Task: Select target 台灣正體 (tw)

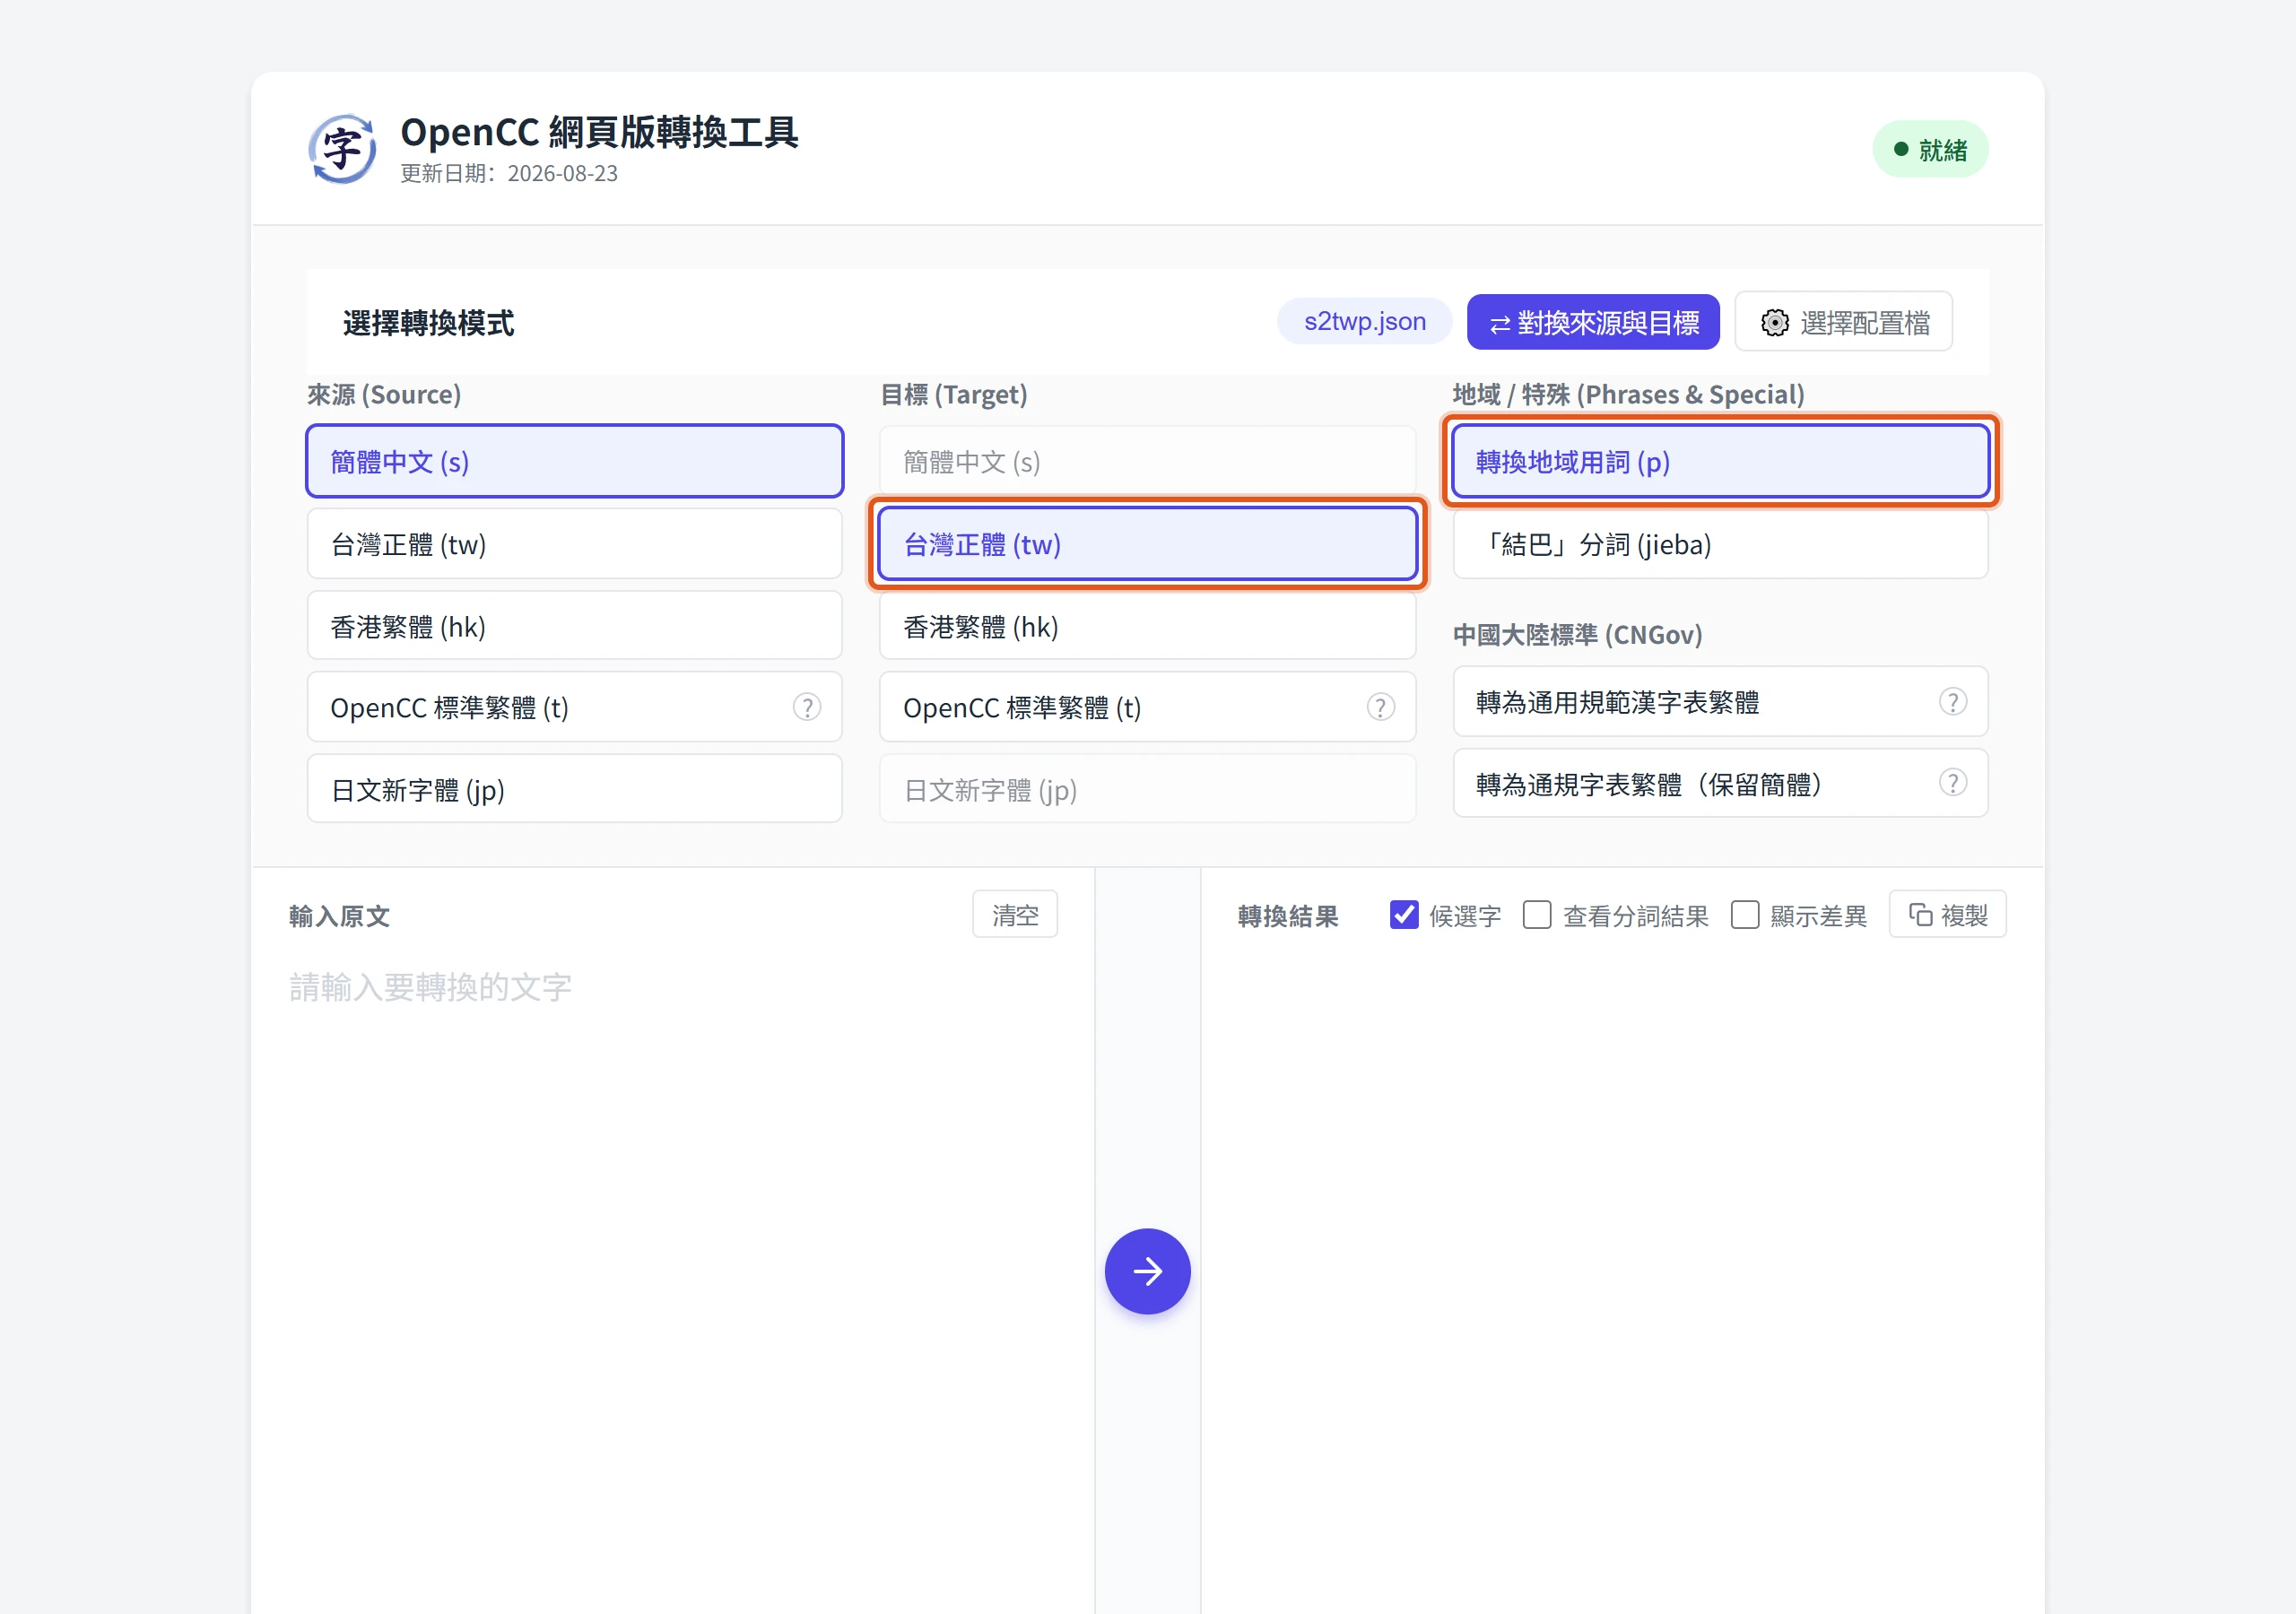Action: 1147,544
